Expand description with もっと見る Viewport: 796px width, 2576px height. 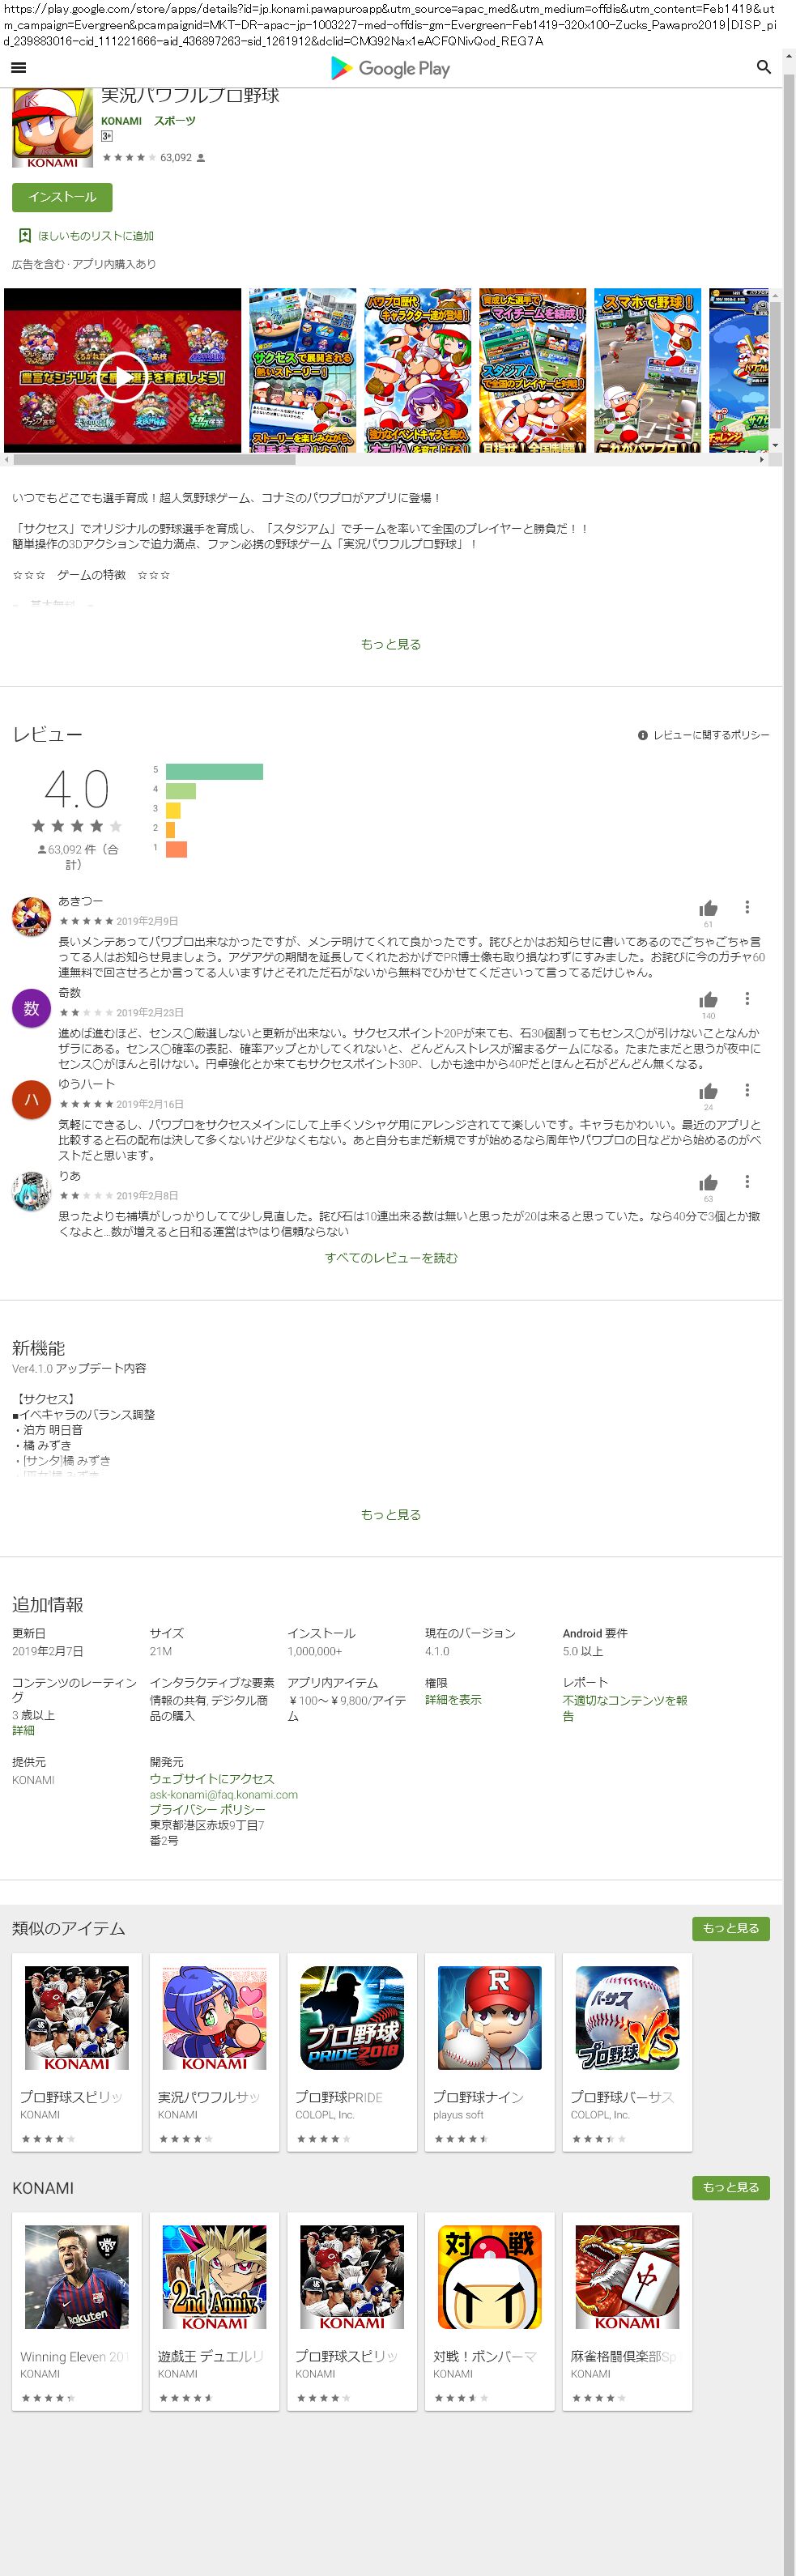(391, 644)
